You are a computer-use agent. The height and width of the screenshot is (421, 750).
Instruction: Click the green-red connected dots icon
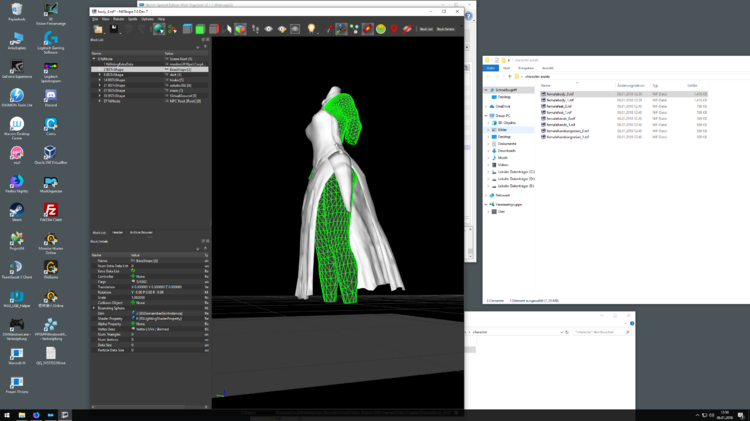tap(172, 29)
